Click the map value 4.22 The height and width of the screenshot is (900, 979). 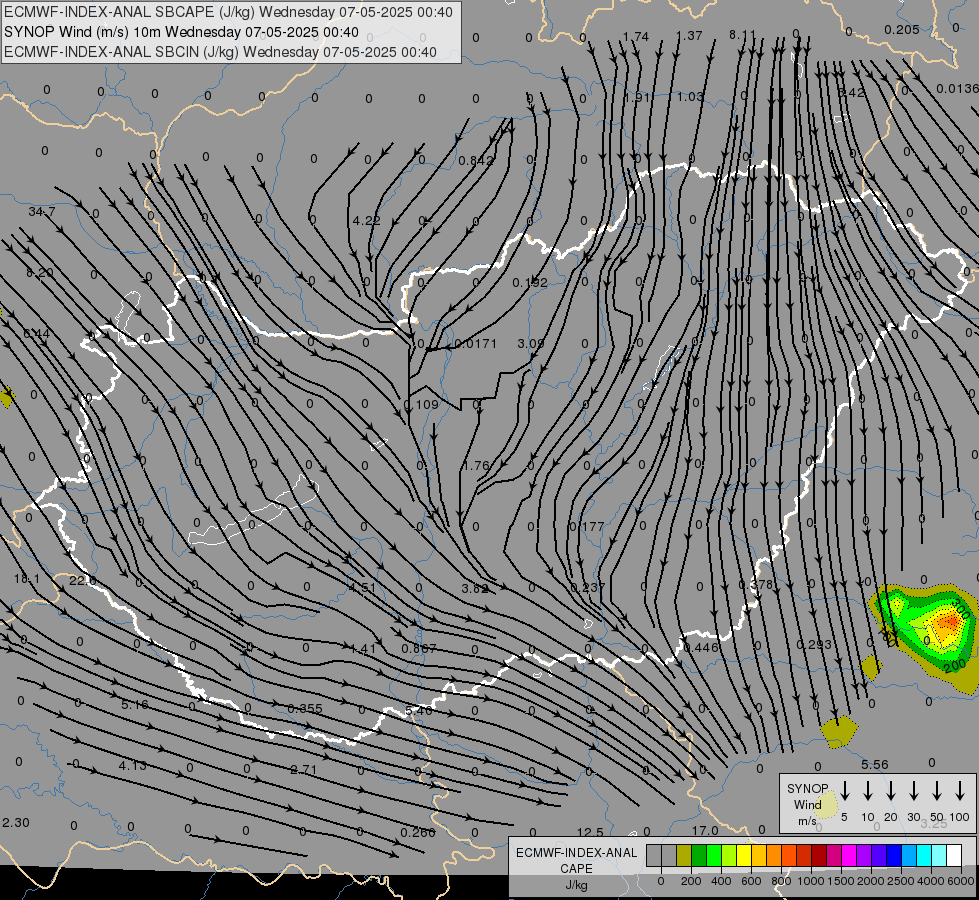367,220
